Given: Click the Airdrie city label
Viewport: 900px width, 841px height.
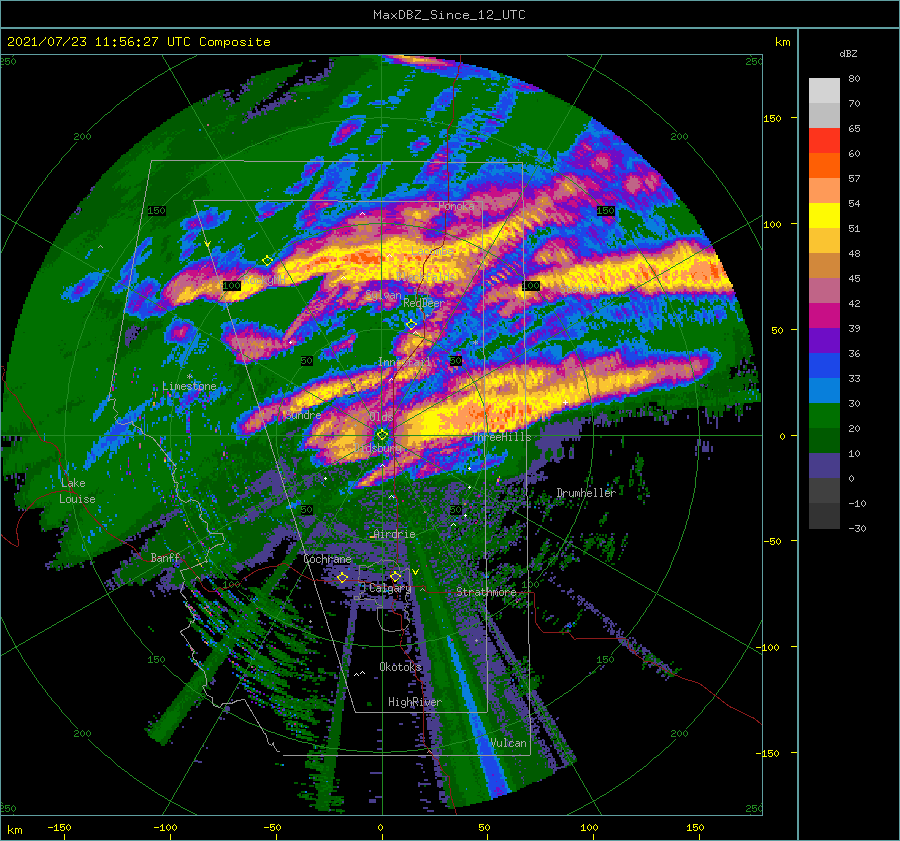Looking at the screenshot, I should [394, 534].
